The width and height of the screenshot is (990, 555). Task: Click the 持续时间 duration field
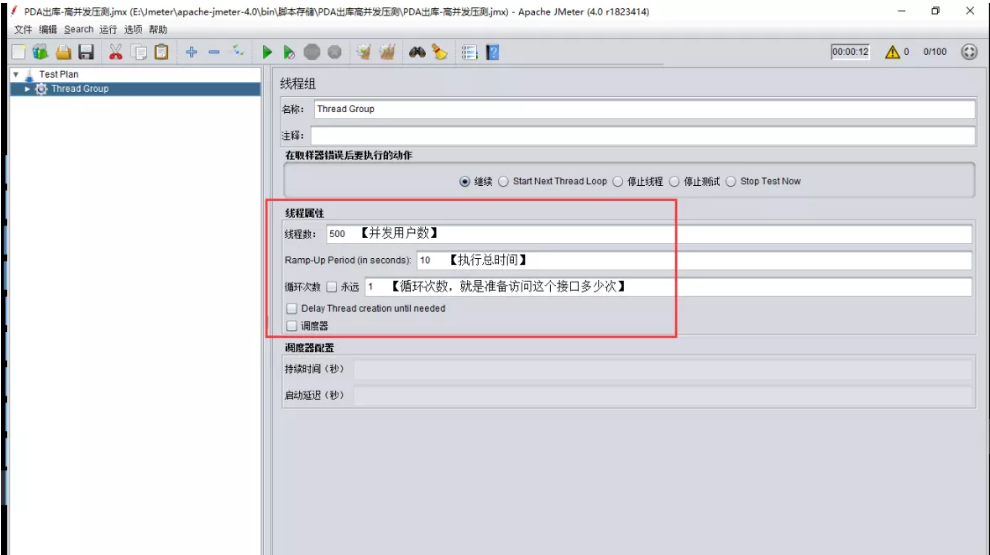[x=663, y=369]
